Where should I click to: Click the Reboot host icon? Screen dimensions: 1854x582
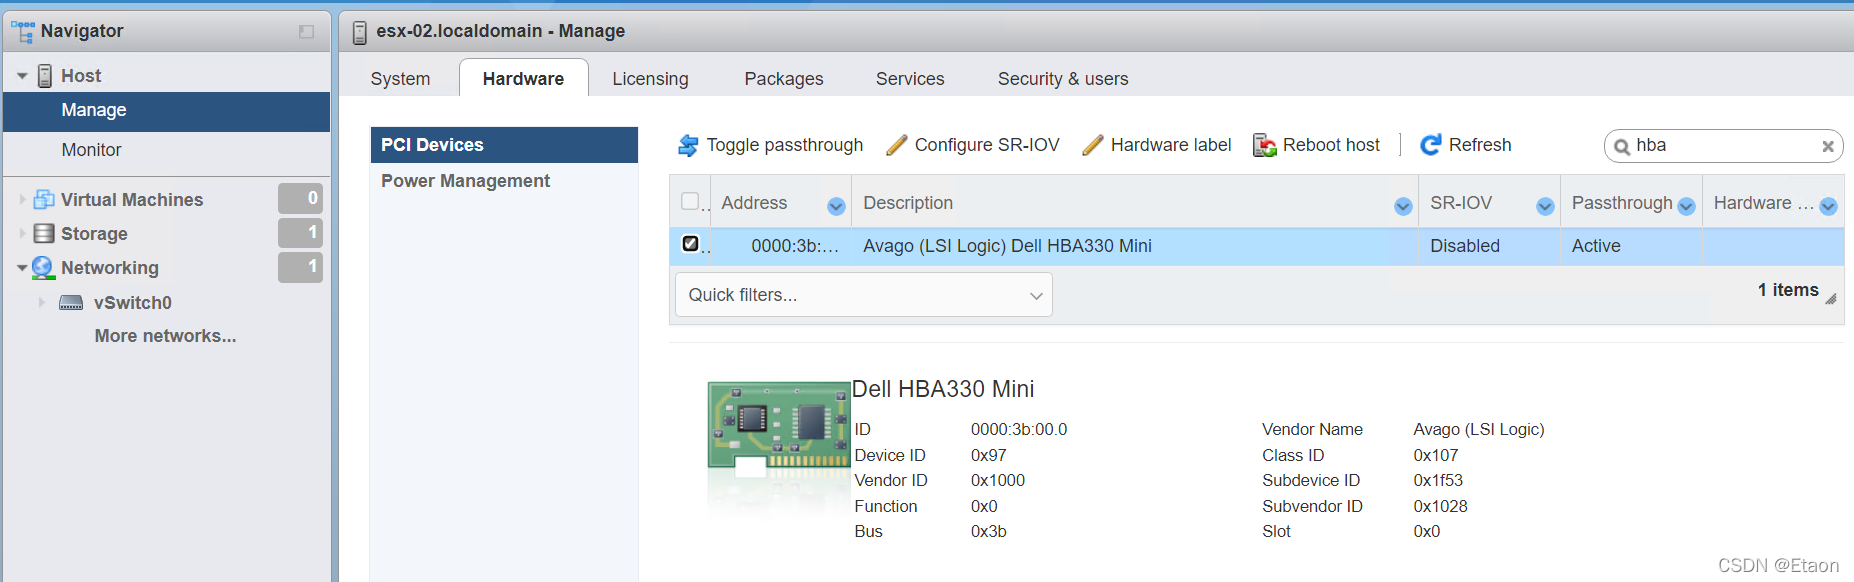click(x=1265, y=145)
